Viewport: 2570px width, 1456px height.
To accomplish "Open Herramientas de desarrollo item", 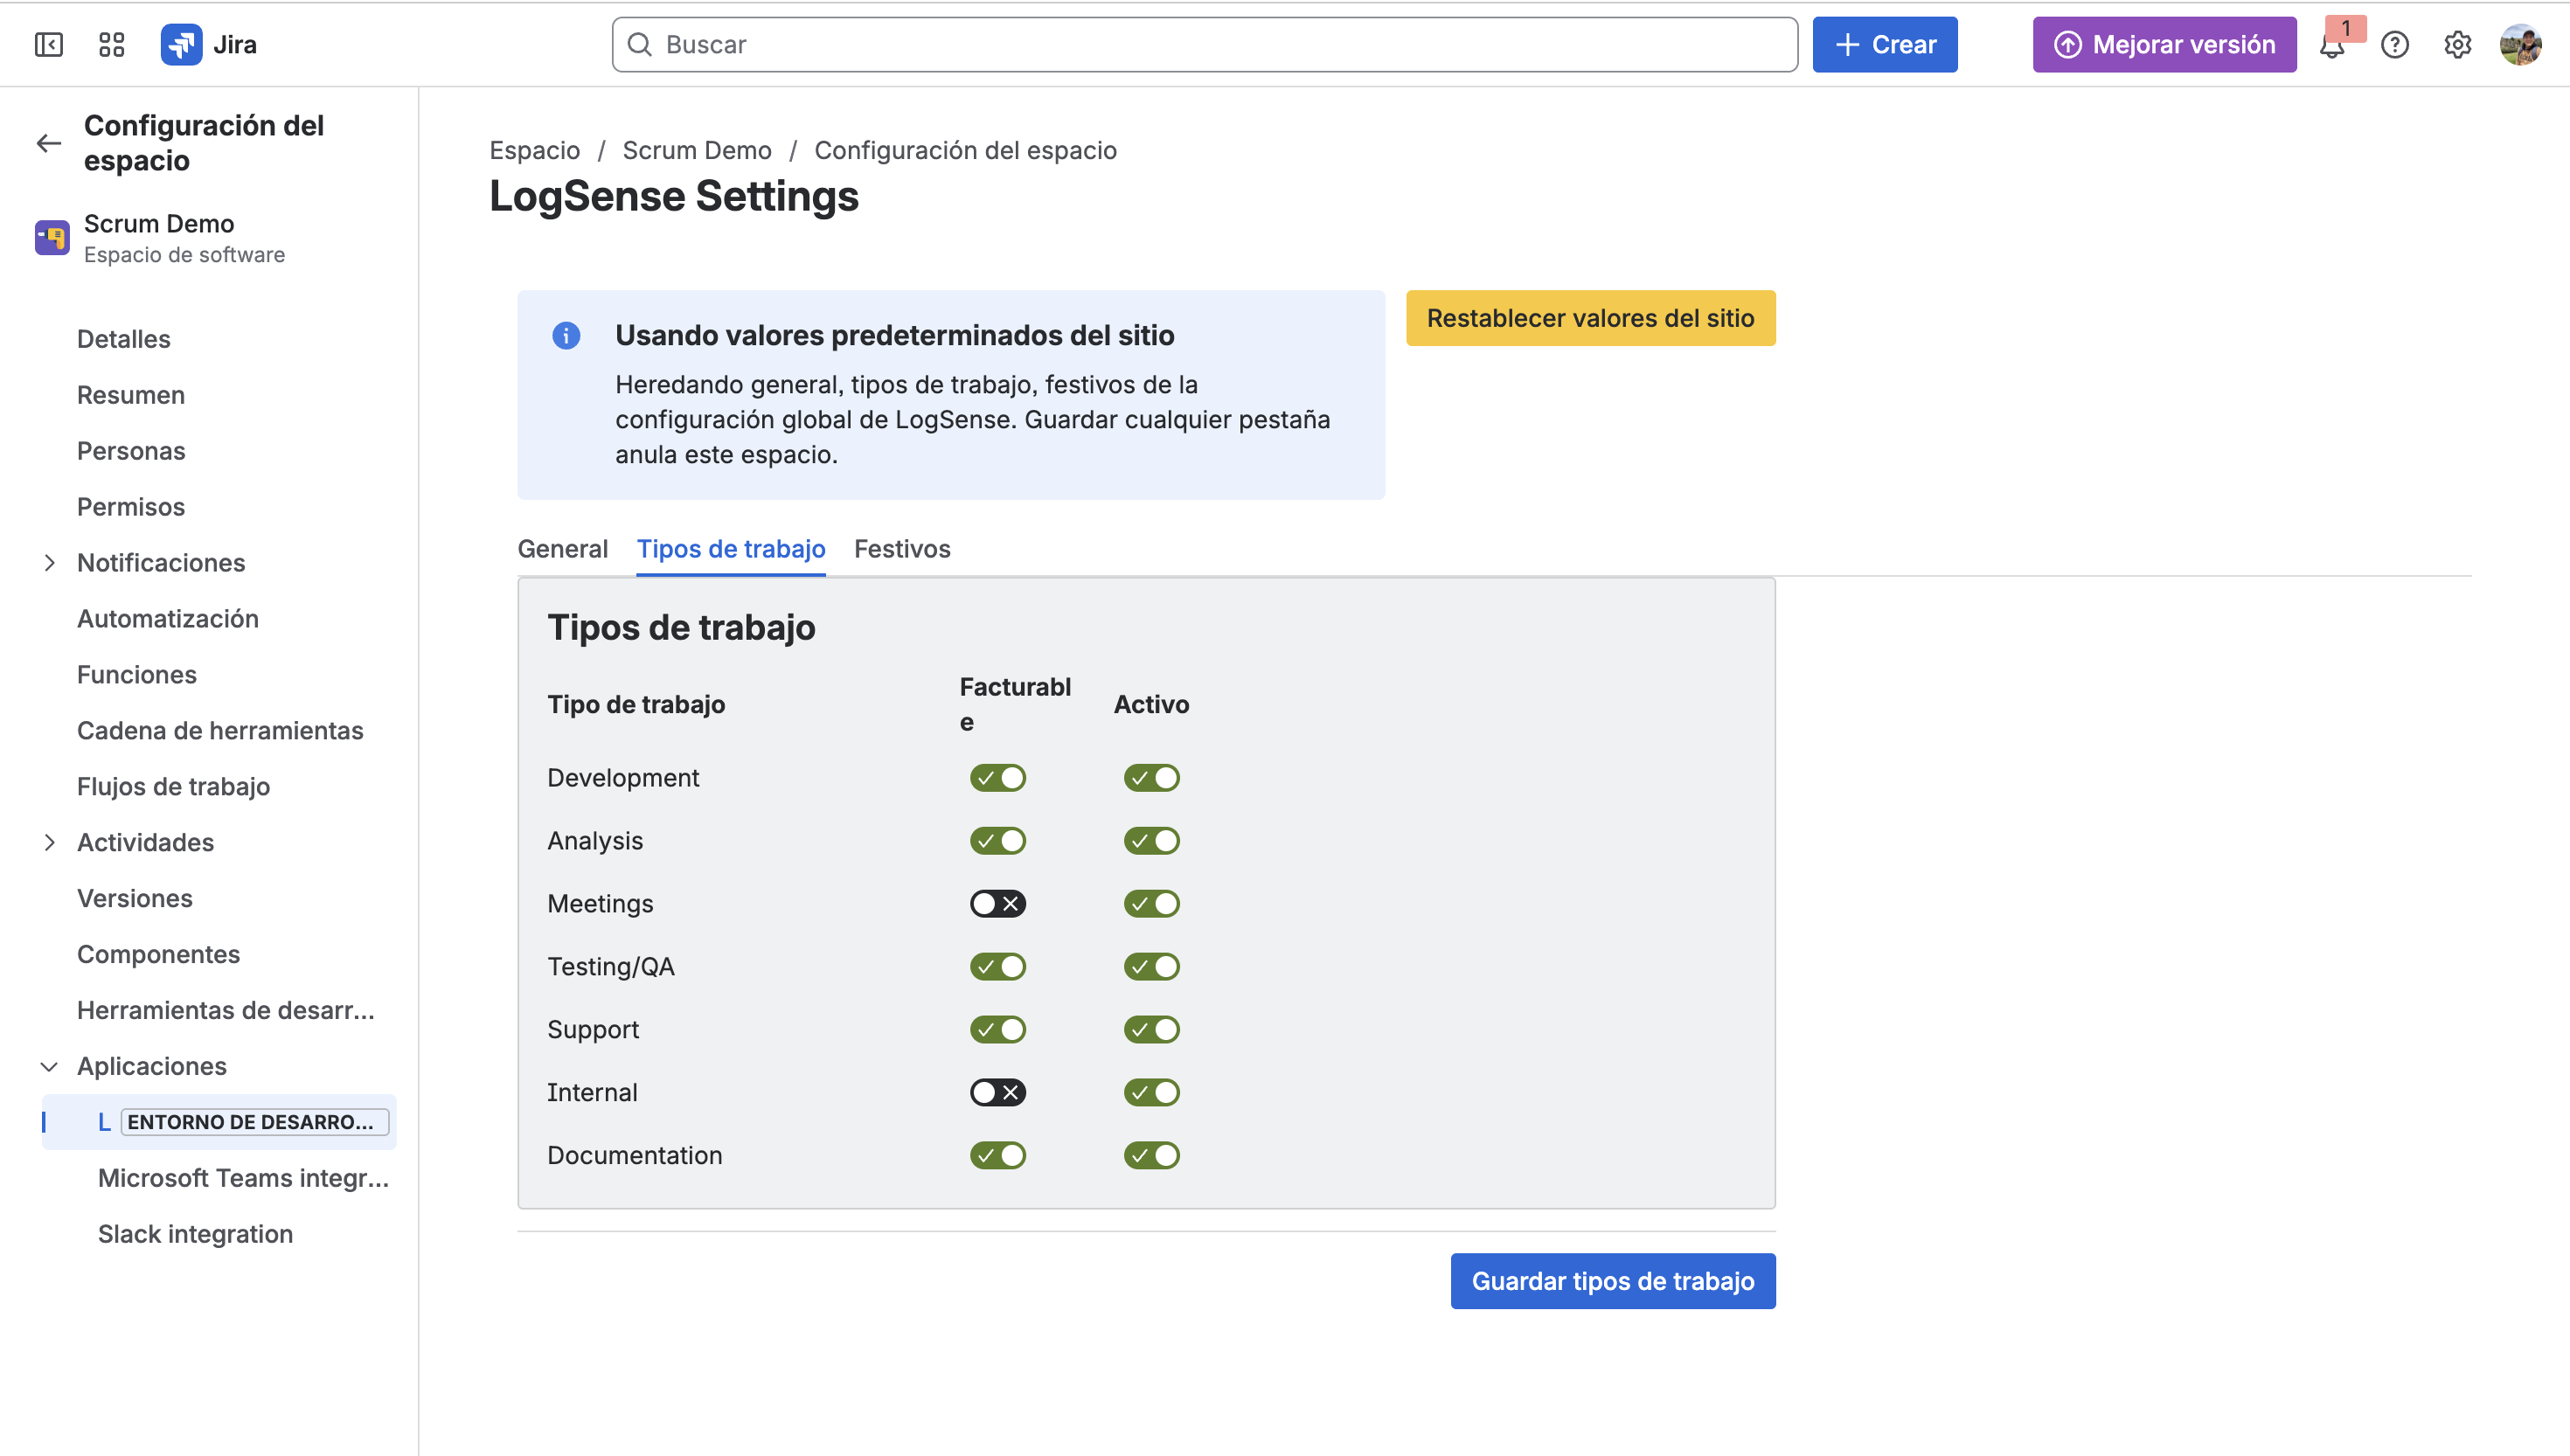I will pos(226,1011).
